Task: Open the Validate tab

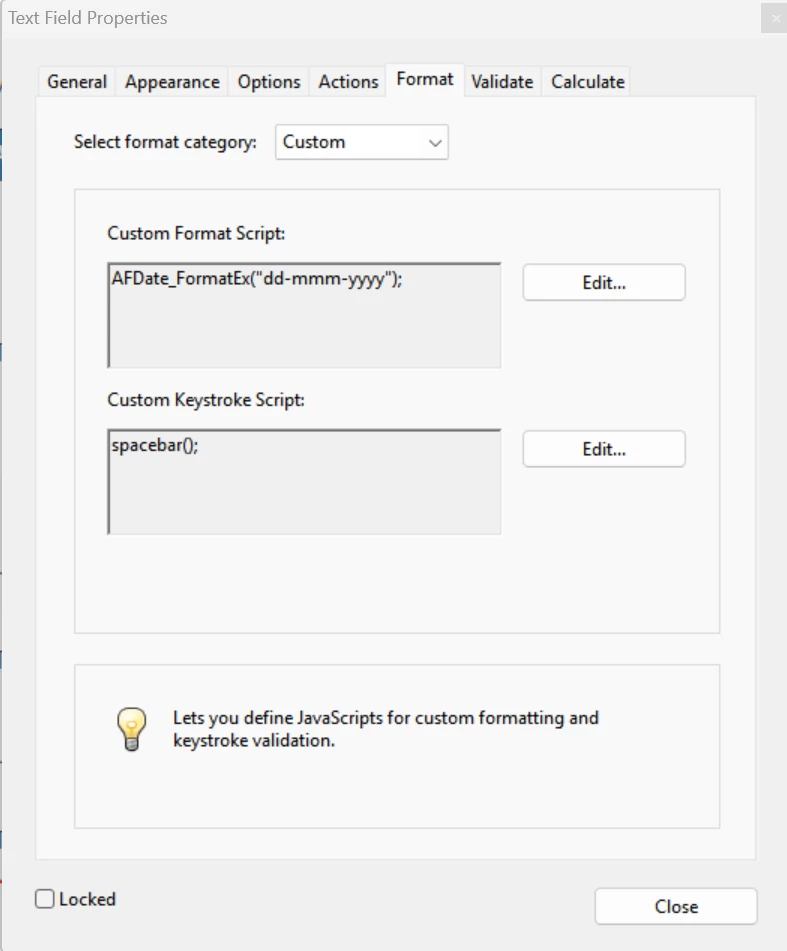Action: coord(502,82)
